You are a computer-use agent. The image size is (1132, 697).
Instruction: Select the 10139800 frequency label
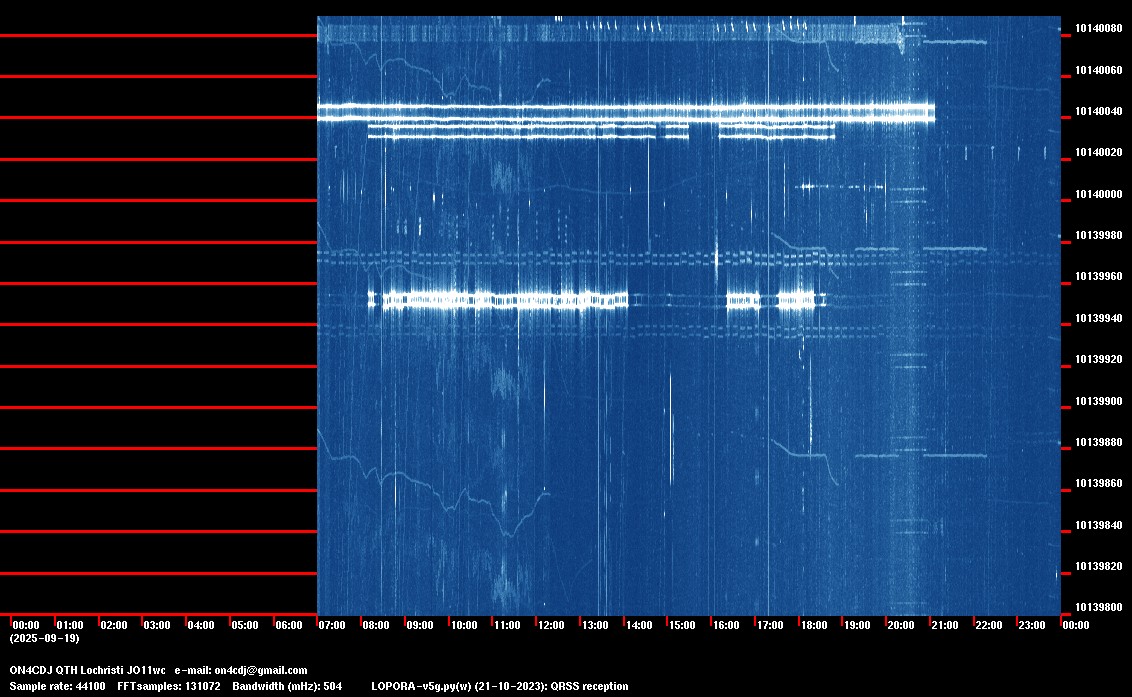1099,607
